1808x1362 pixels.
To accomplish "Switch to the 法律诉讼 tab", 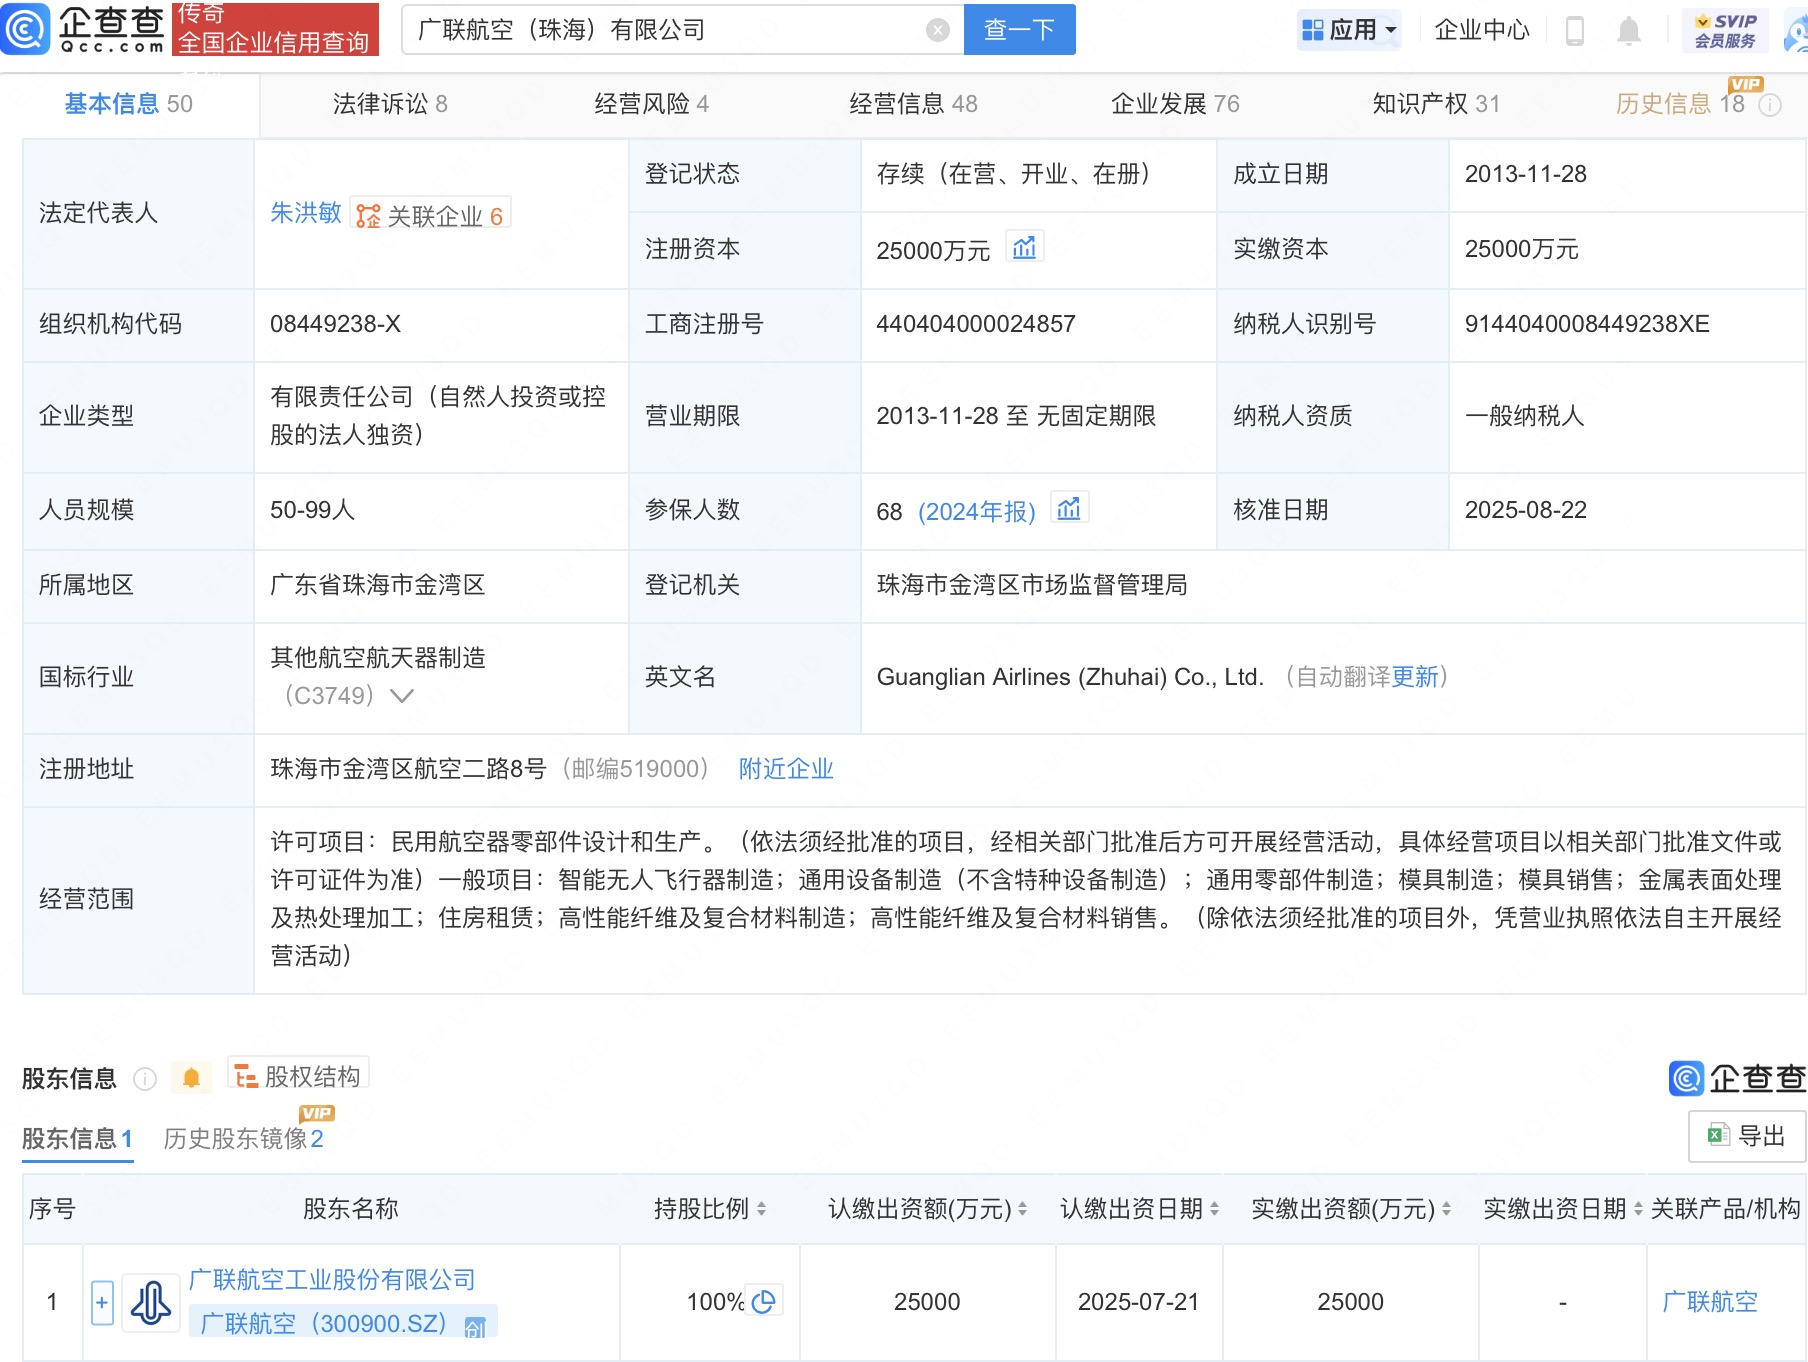I will 390,104.
